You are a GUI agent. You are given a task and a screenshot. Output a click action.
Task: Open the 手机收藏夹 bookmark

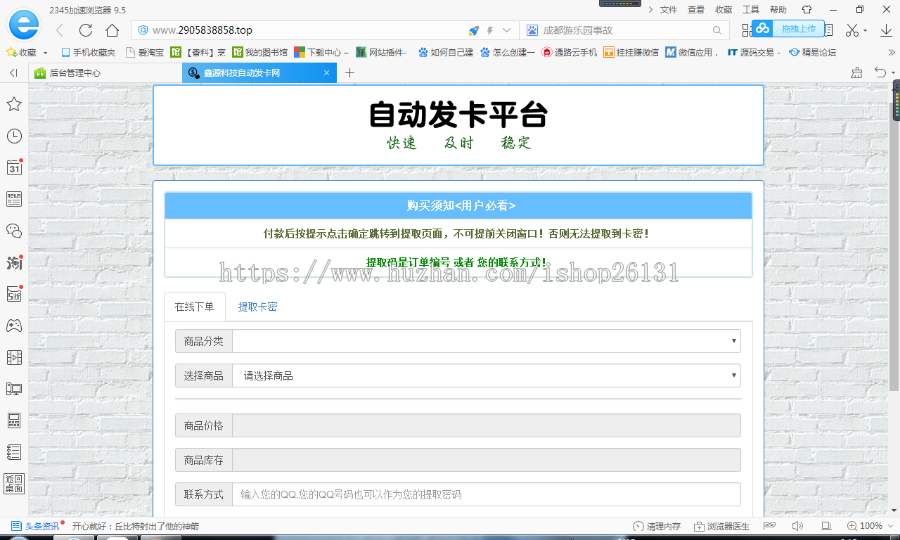[88, 52]
